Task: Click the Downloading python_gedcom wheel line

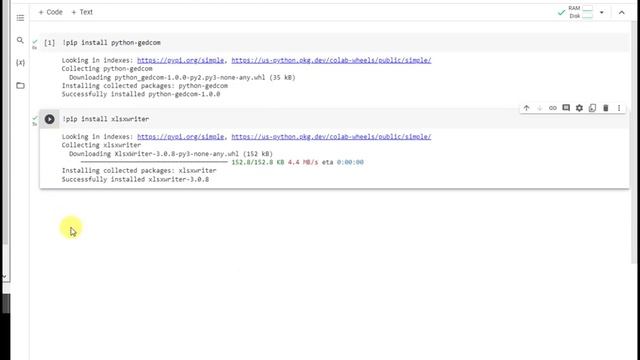Action: point(182,77)
